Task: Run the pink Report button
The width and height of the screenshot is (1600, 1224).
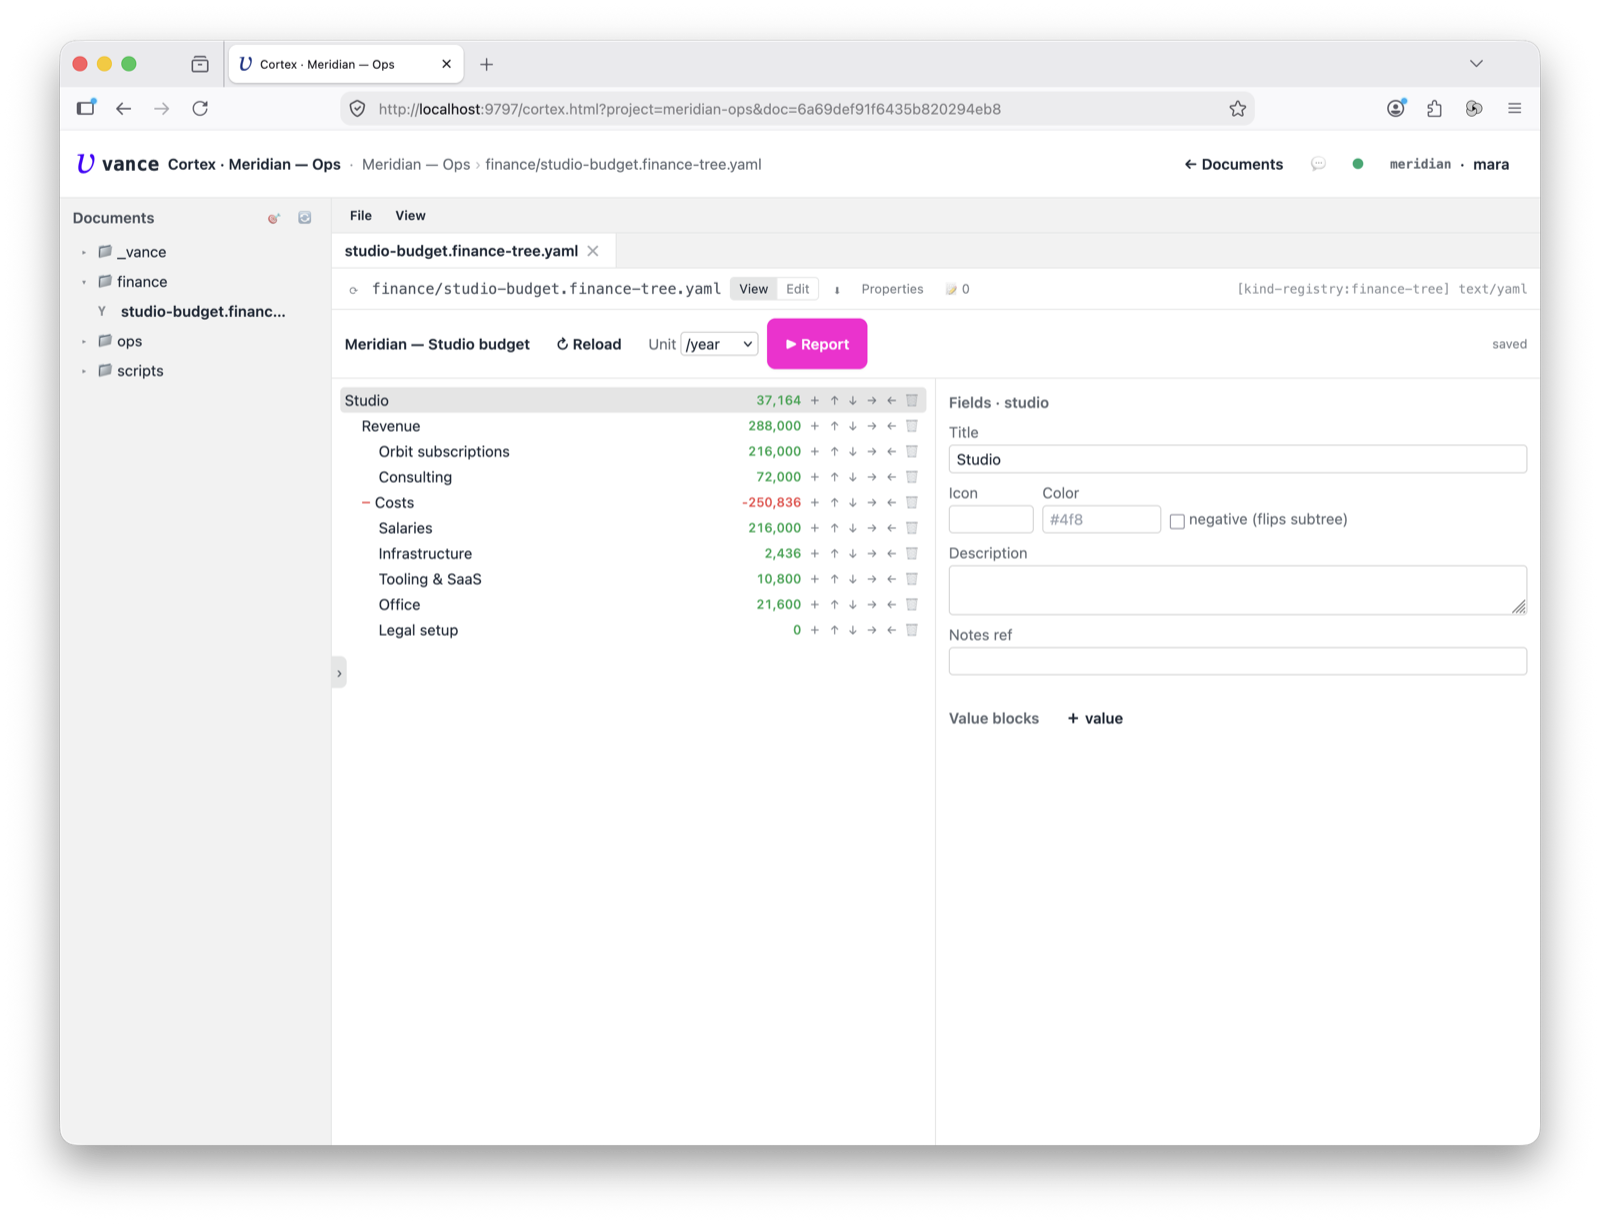Action: (x=817, y=344)
